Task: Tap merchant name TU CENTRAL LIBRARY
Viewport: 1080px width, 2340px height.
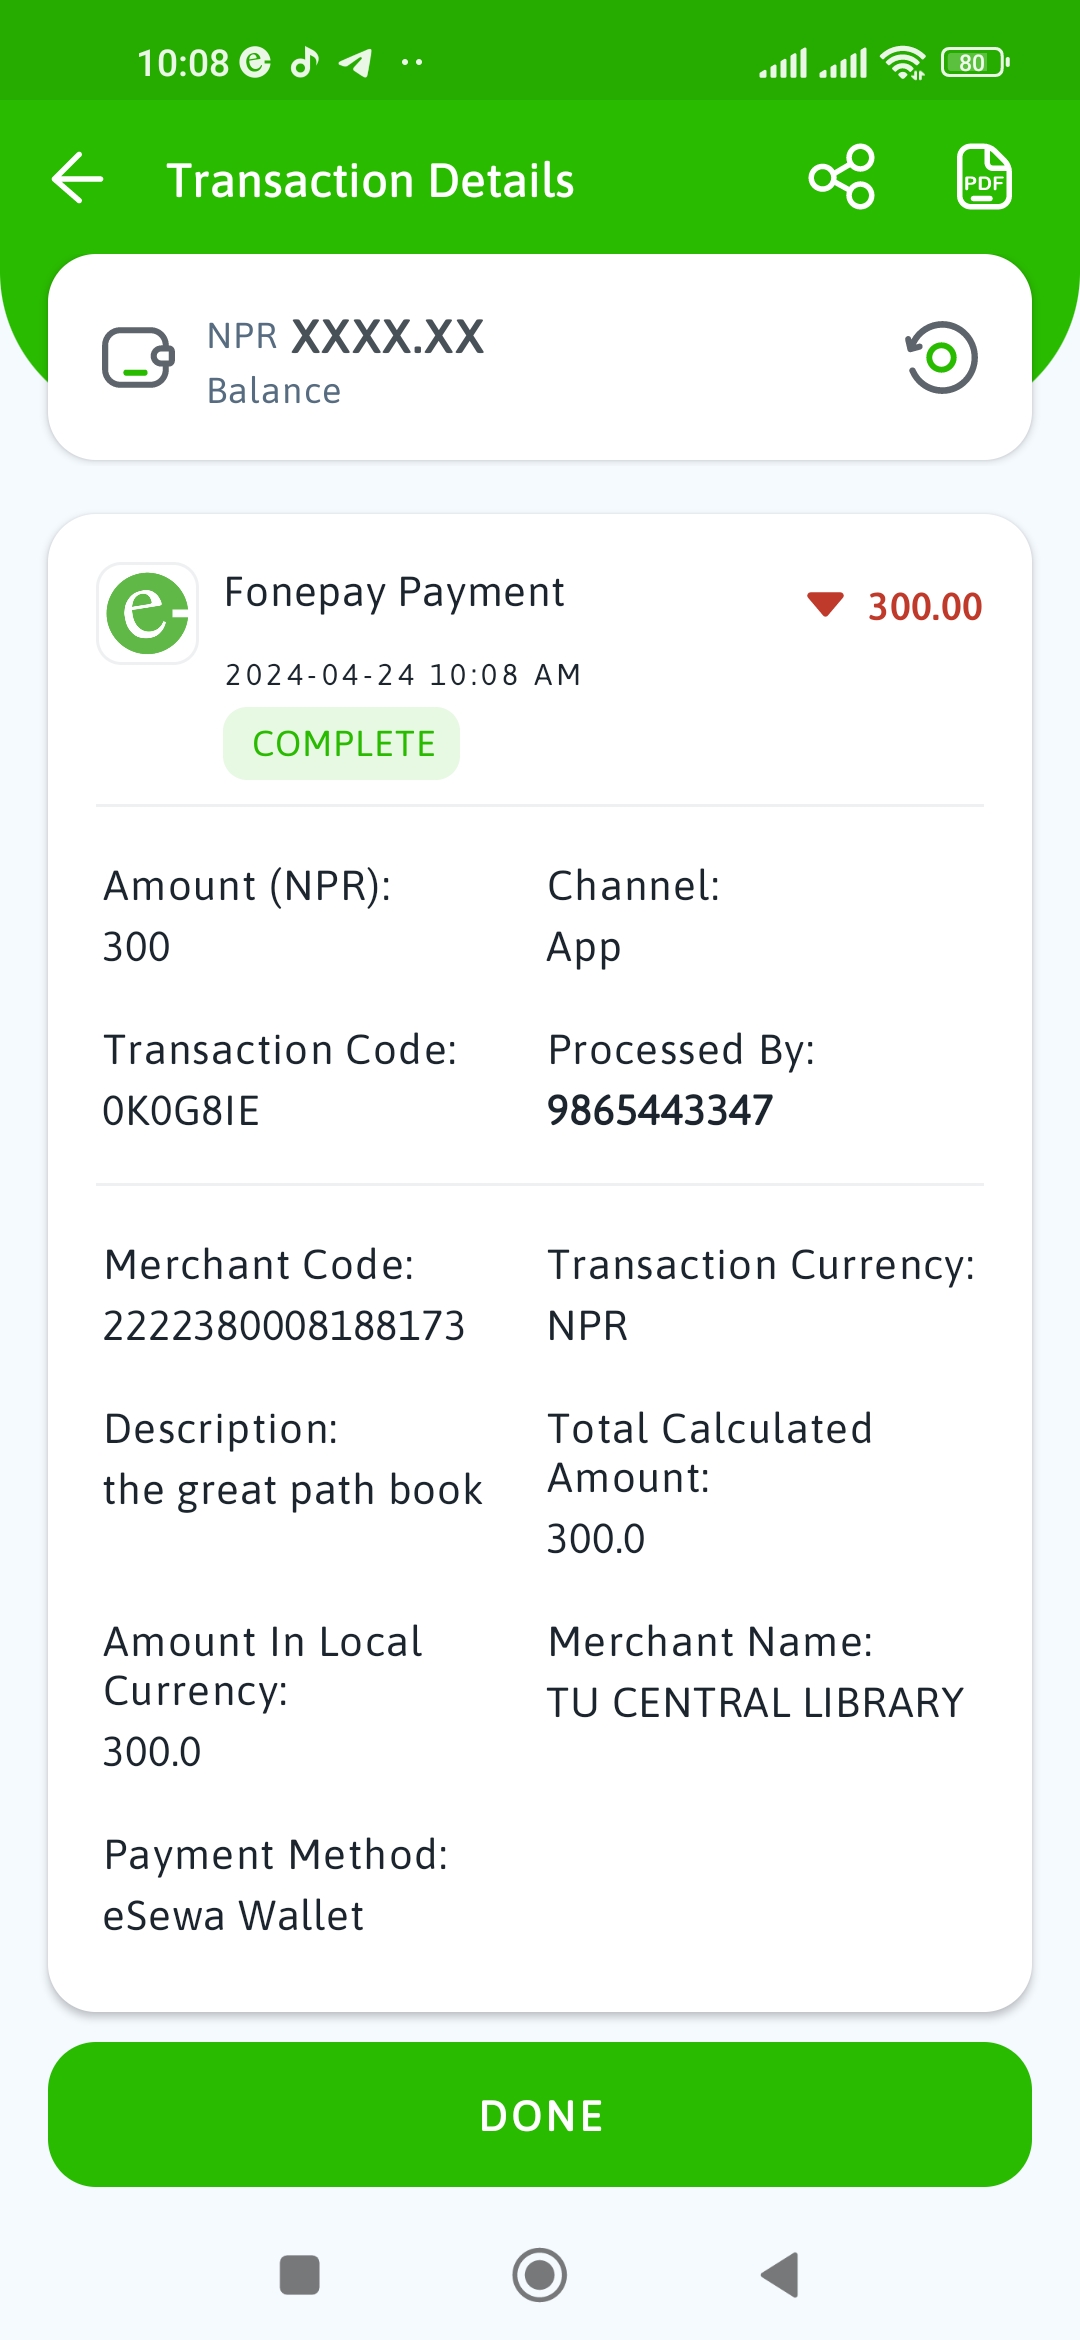Action: point(755,1702)
